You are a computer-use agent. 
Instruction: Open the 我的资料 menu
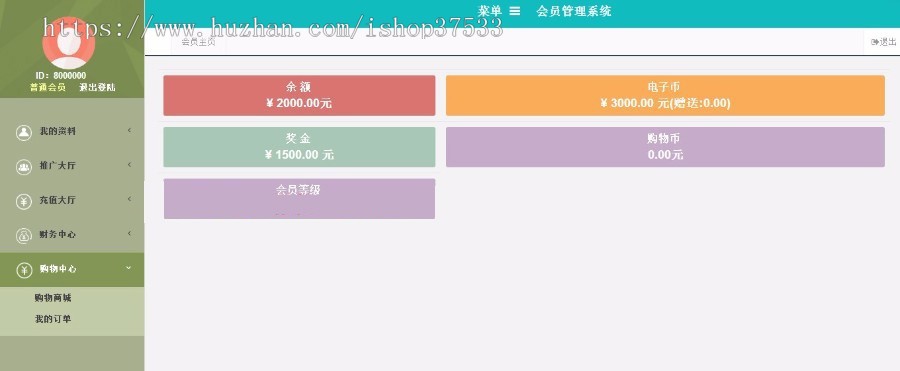[72, 132]
